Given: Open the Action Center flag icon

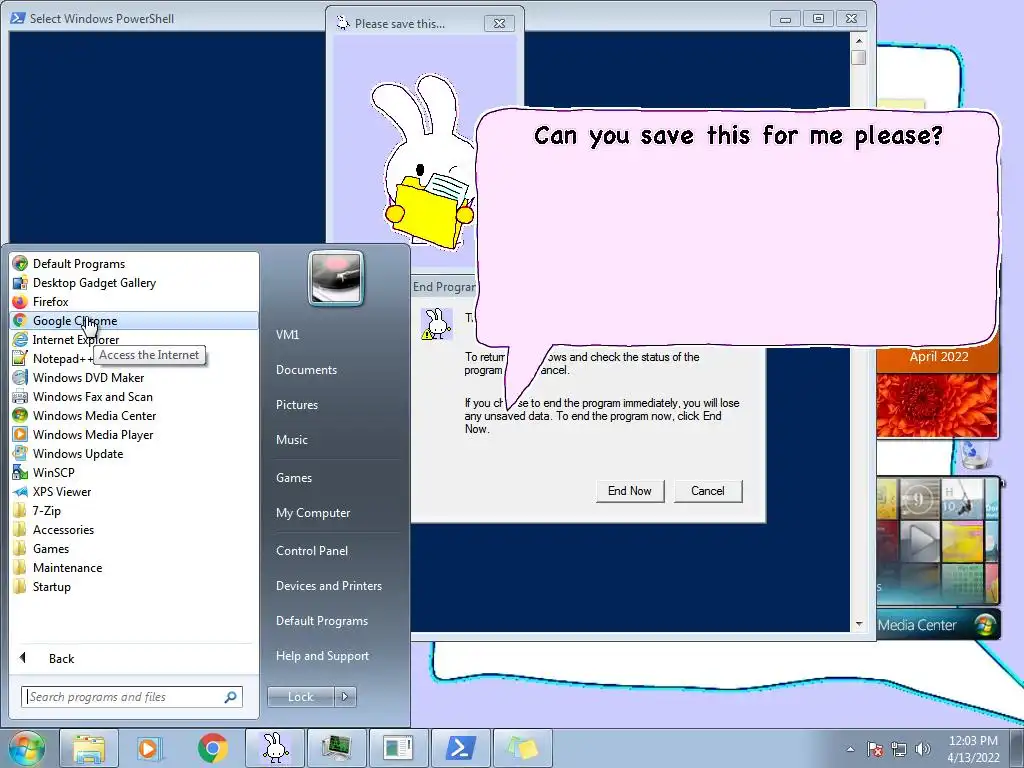Looking at the screenshot, I should [875, 749].
